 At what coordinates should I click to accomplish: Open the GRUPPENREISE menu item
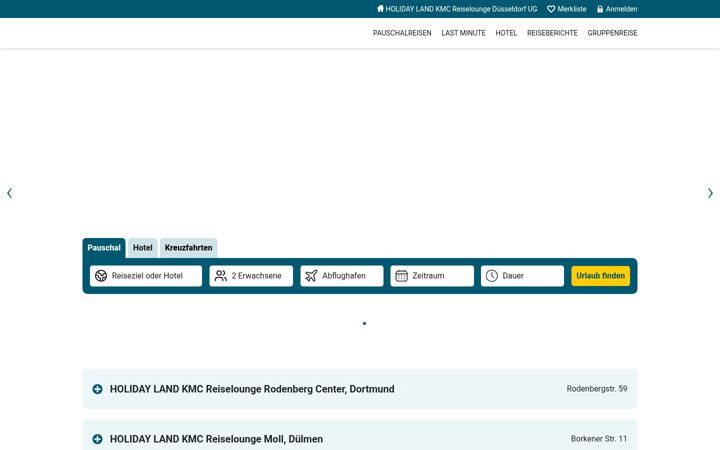pos(612,33)
